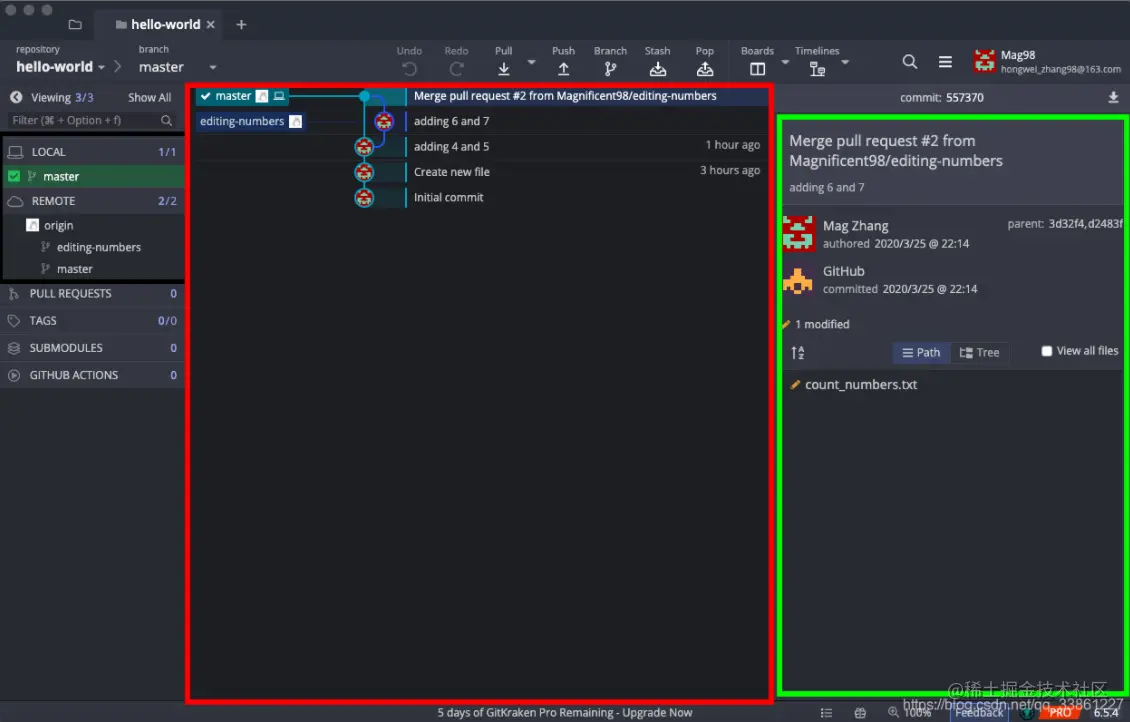
Task: Expand the PULL REQUESTS section
Action: point(92,293)
